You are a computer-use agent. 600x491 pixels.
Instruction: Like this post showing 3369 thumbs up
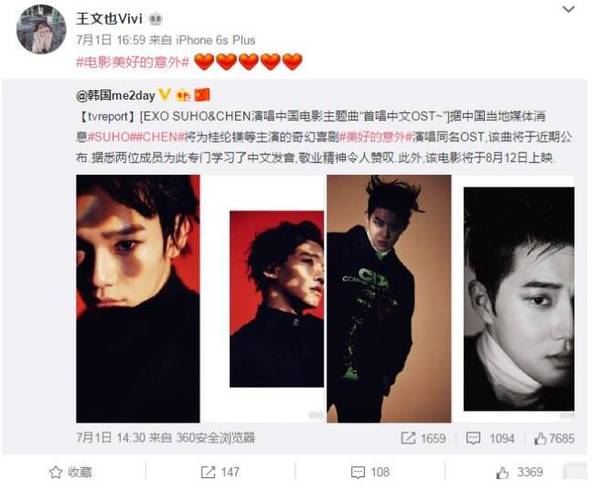click(519, 473)
